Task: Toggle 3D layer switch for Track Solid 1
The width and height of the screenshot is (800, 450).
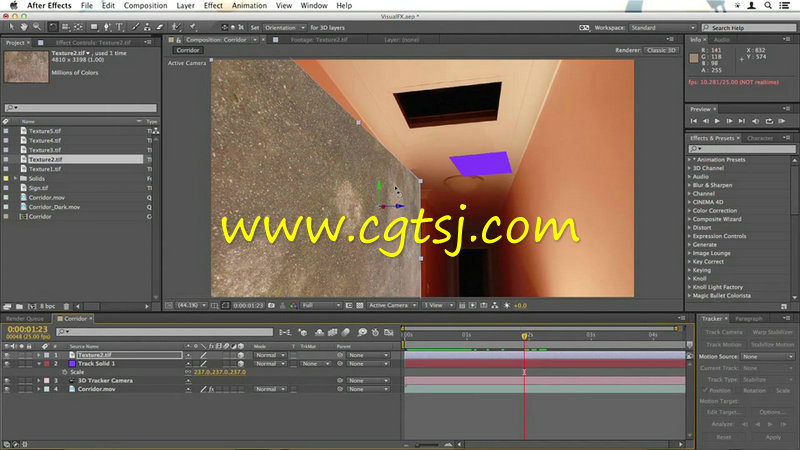Action: click(x=241, y=364)
